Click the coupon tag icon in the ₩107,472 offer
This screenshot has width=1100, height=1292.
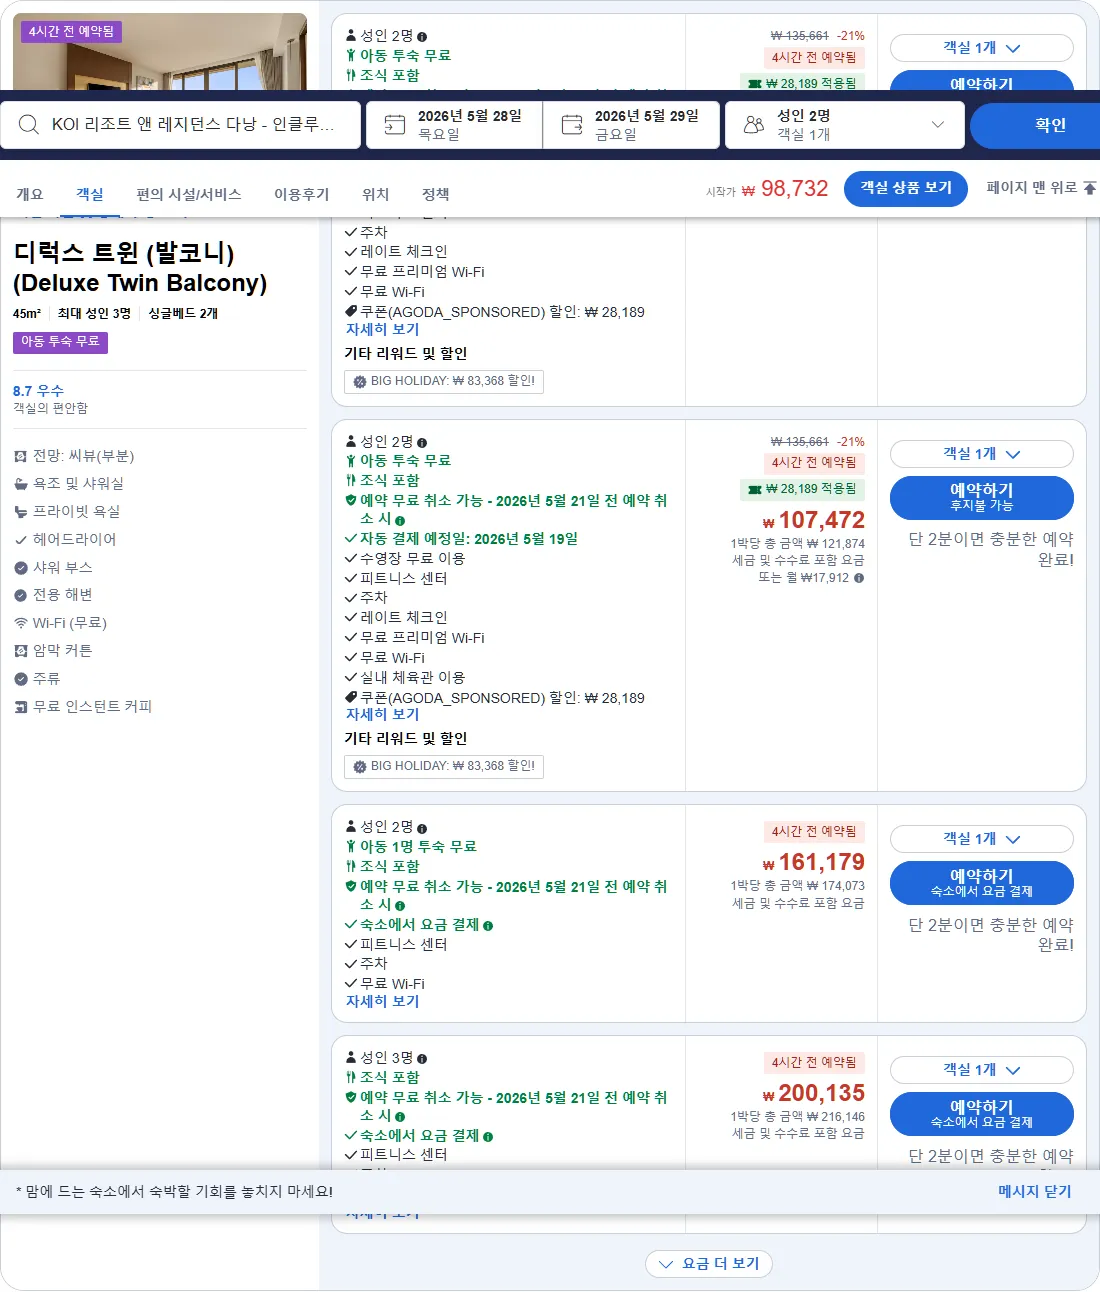pyautogui.click(x=351, y=698)
